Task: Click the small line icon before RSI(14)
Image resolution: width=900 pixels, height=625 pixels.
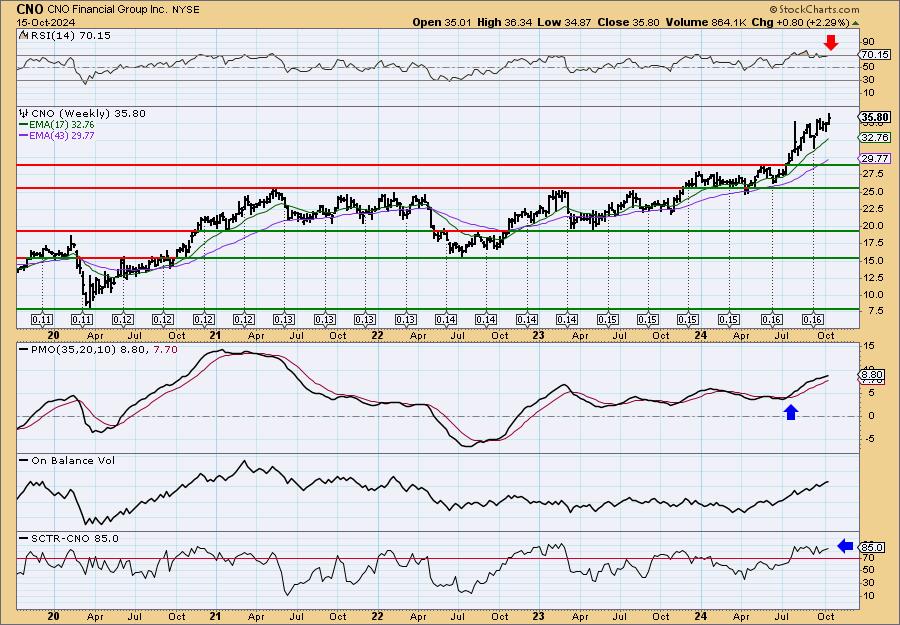Action: click(23, 35)
